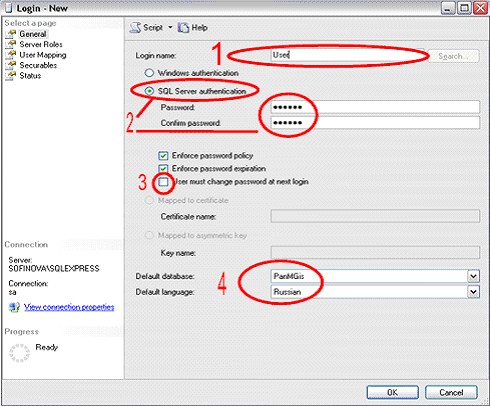Open the Default language dropdown
Screen dimensions: 490x406
click(474, 292)
